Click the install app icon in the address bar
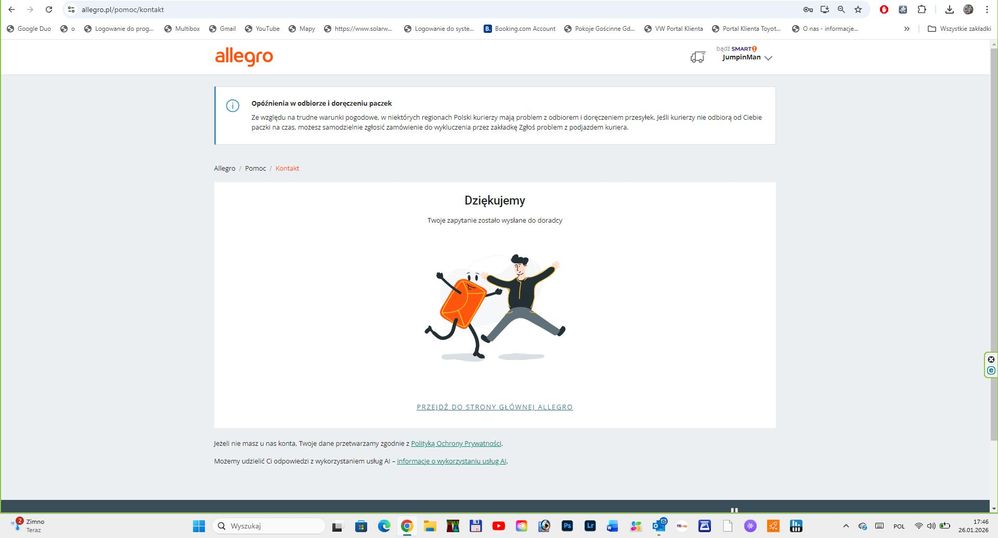The image size is (998, 538). pyautogui.click(x=824, y=10)
